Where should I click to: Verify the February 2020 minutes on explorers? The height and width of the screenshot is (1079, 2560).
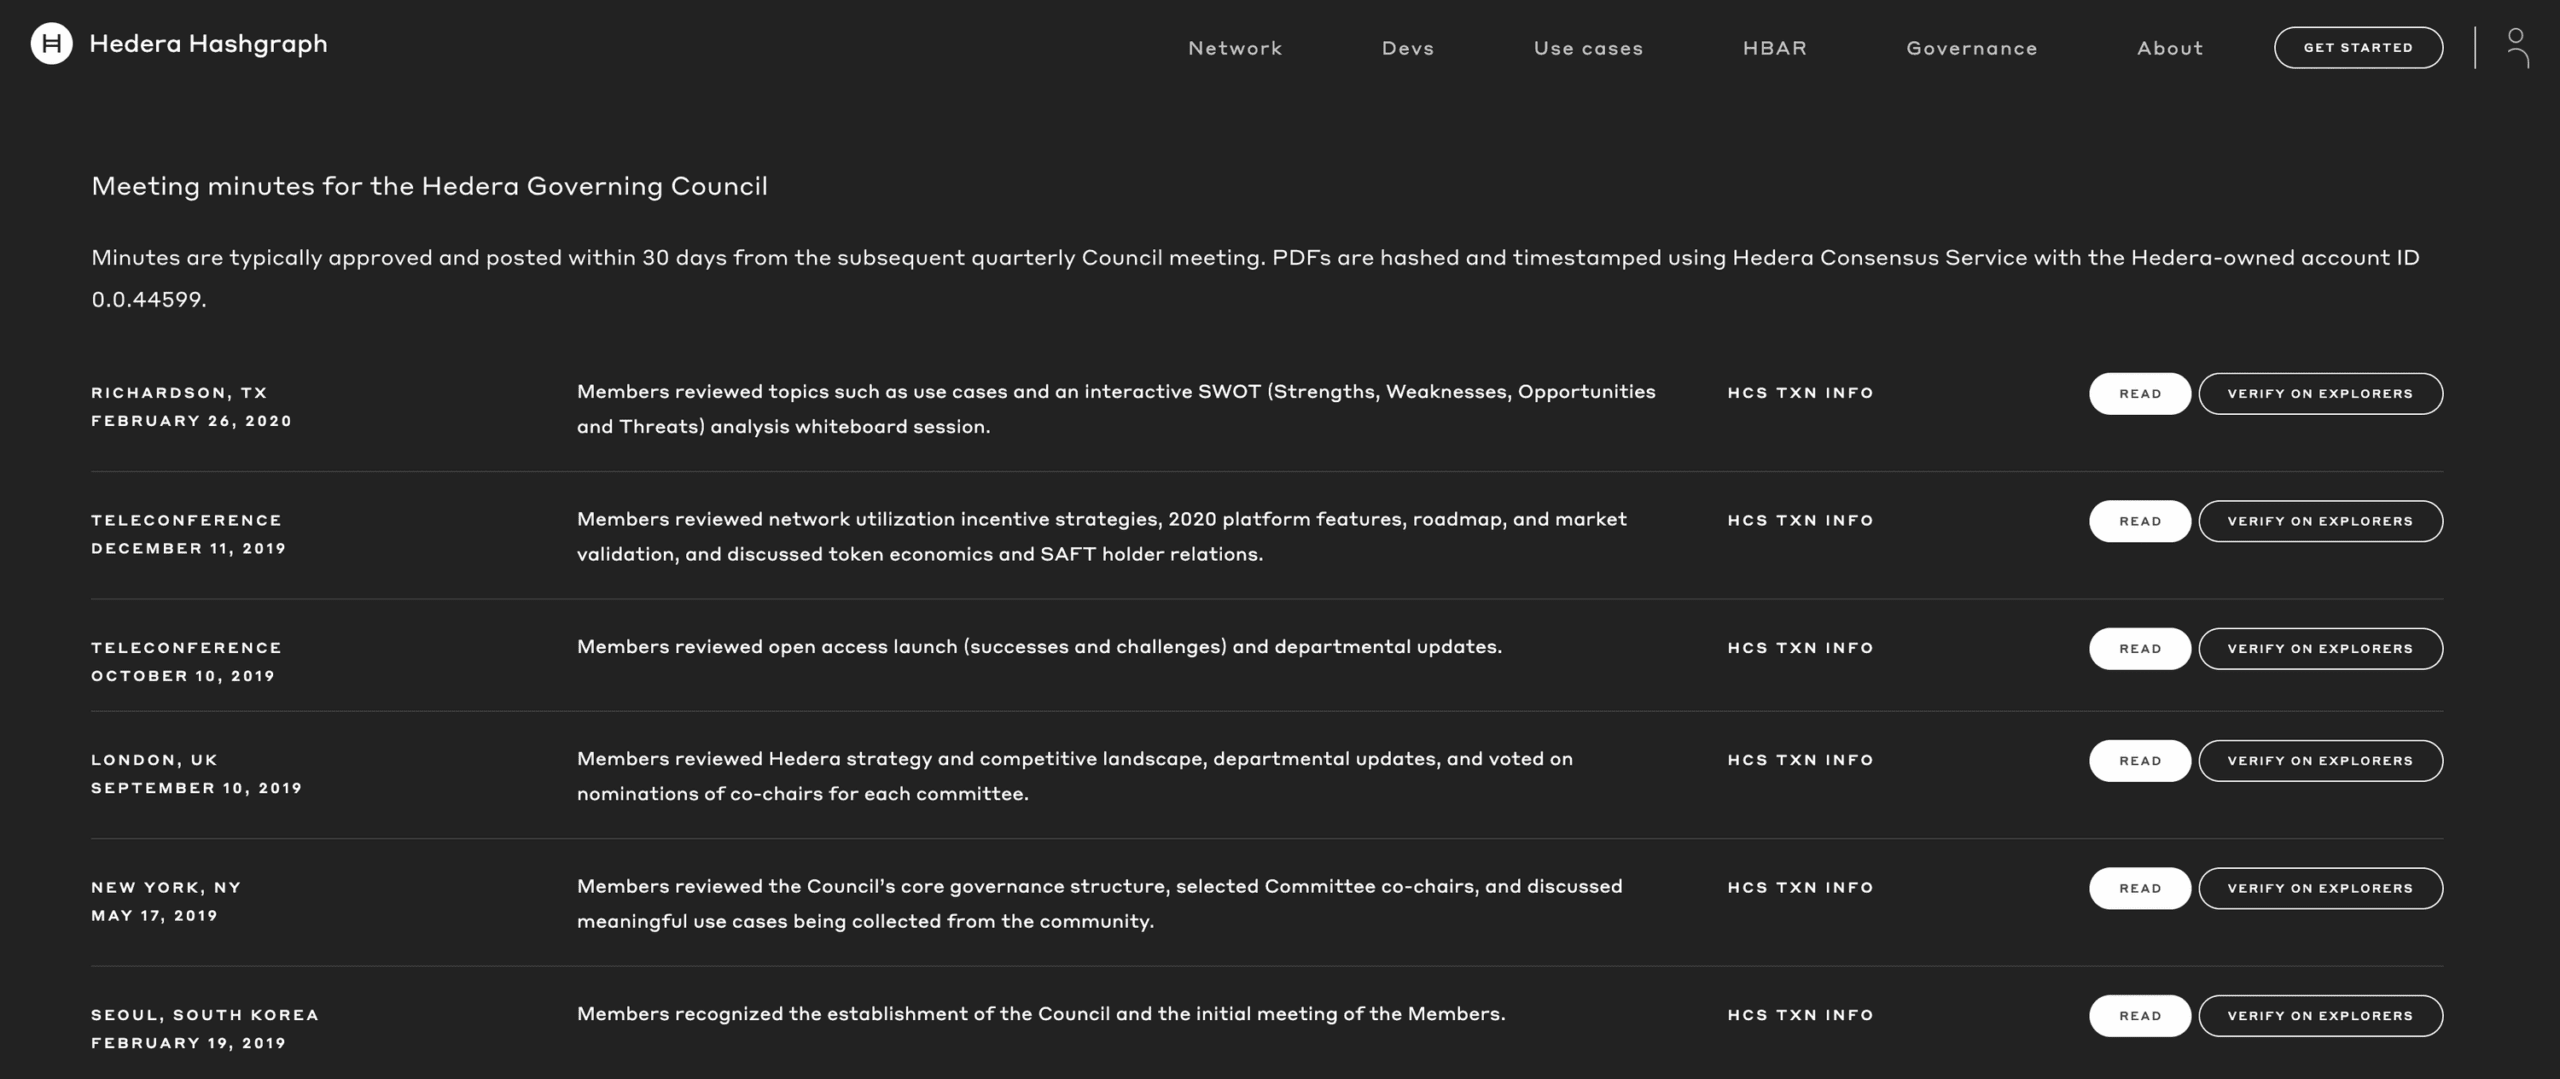(x=2321, y=393)
